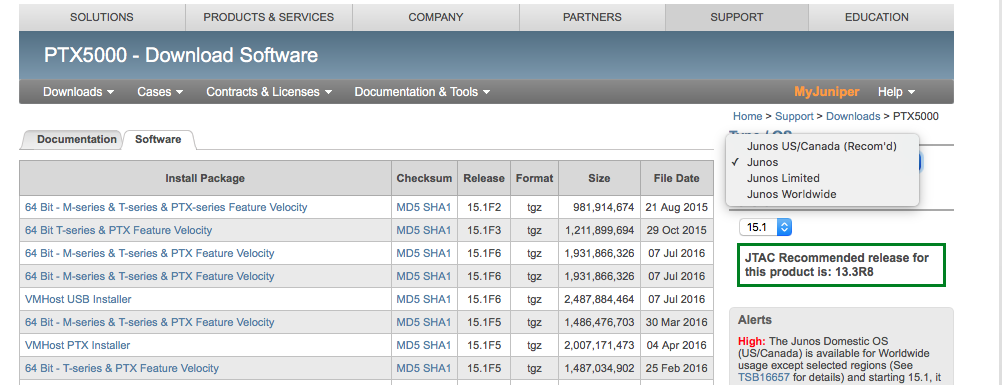Open the COMPANY navigation tab
The width and height of the screenshot is (1002, 385).
436,17
